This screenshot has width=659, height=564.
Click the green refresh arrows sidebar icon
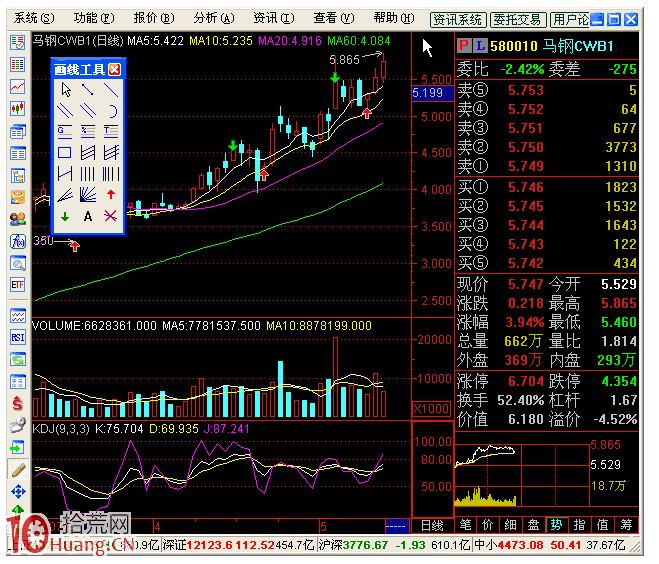tap(18, 360)
